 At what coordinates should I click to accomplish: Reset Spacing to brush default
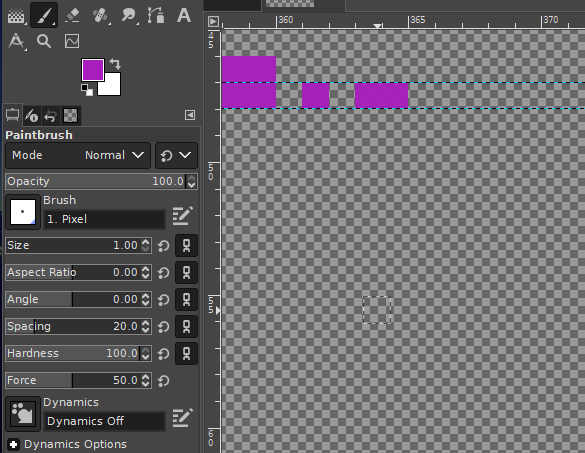click(163, 327)
